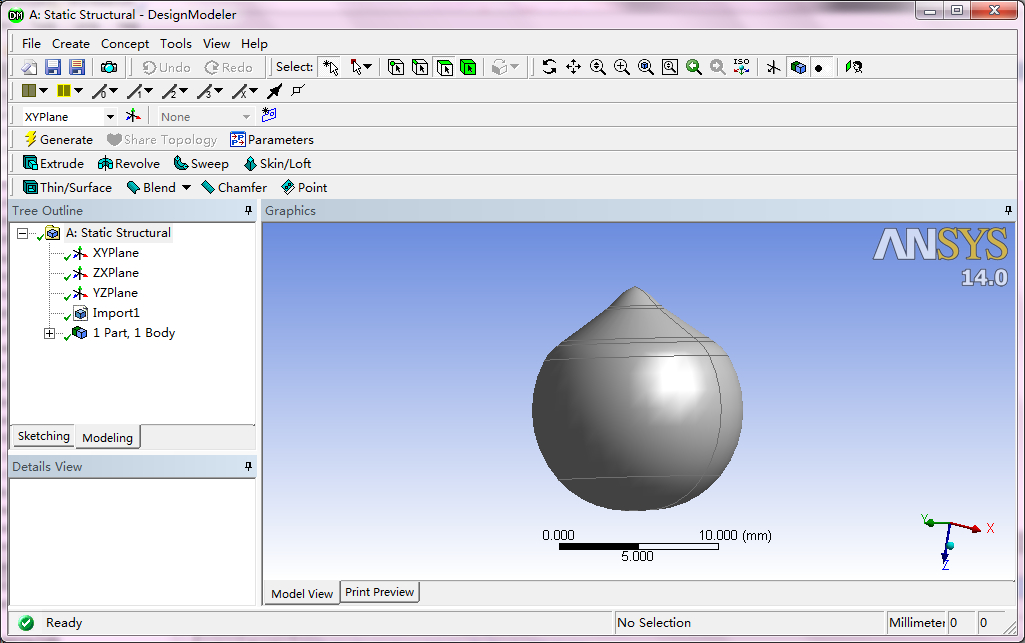Open the View menu
Image resolution: width=1025 pixels, height=643 pixels.
pyautogui.click(x=216, y=44)
